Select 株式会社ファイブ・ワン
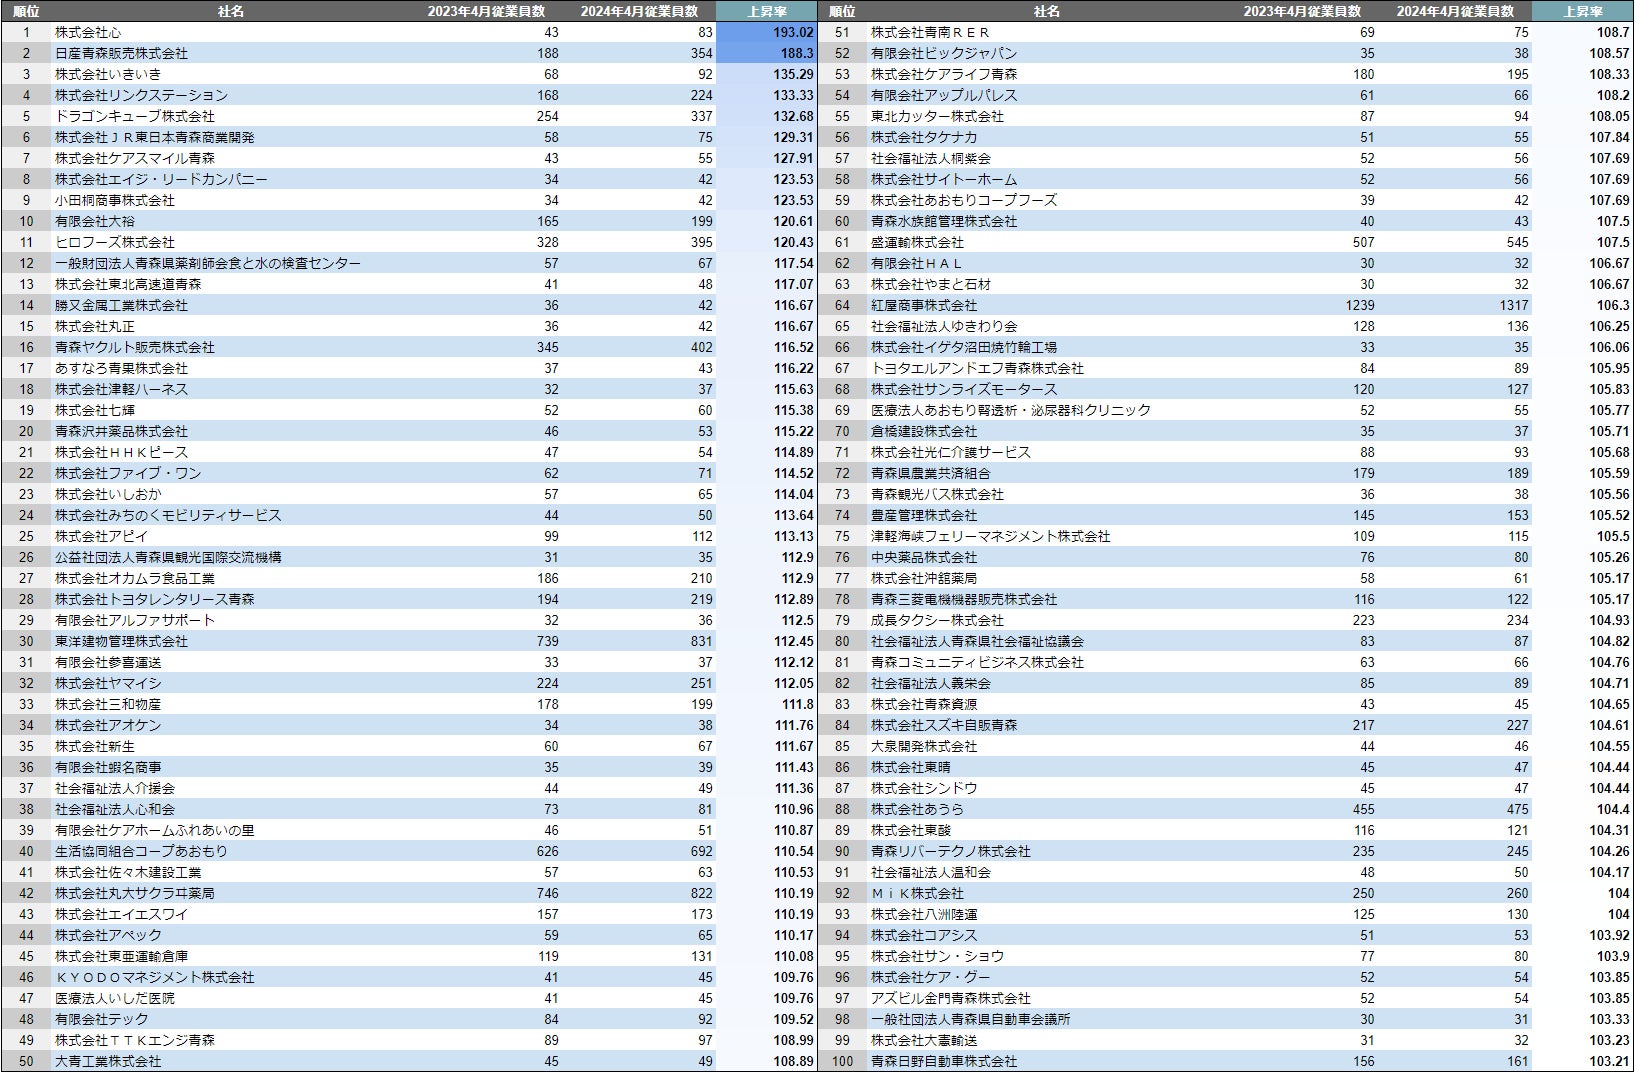The width and height of the screenshot is (1635, 1074). pos(128,473)
